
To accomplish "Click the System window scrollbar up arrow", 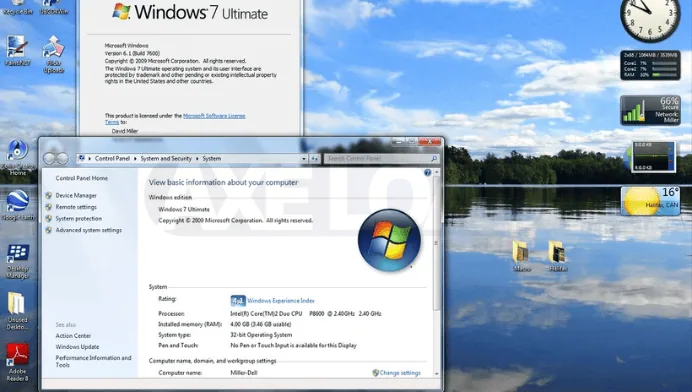I will tap(436, 172).
